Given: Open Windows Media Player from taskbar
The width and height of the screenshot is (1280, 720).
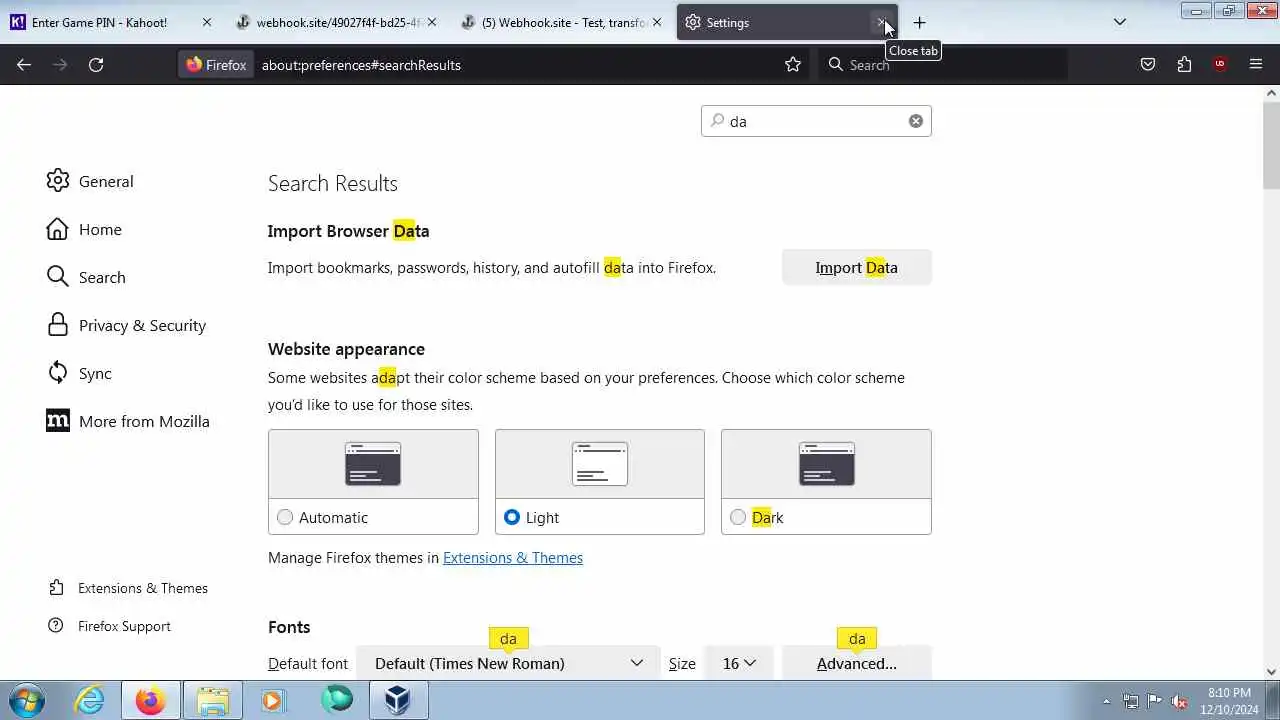Looking at the screenshot, I should tap(273, 700).
